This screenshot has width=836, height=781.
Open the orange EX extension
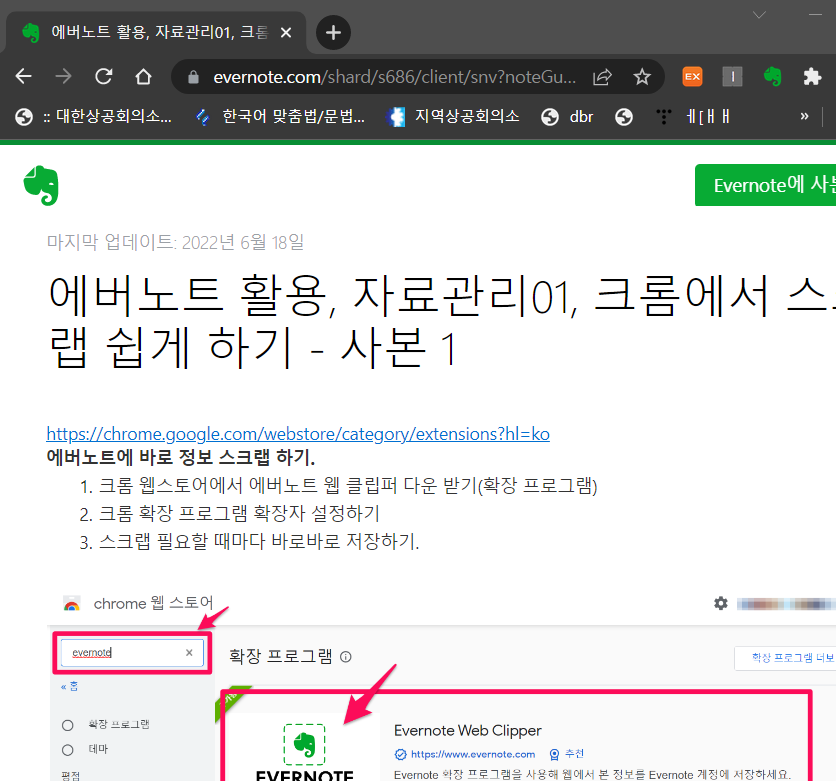(x=692, y=77)
